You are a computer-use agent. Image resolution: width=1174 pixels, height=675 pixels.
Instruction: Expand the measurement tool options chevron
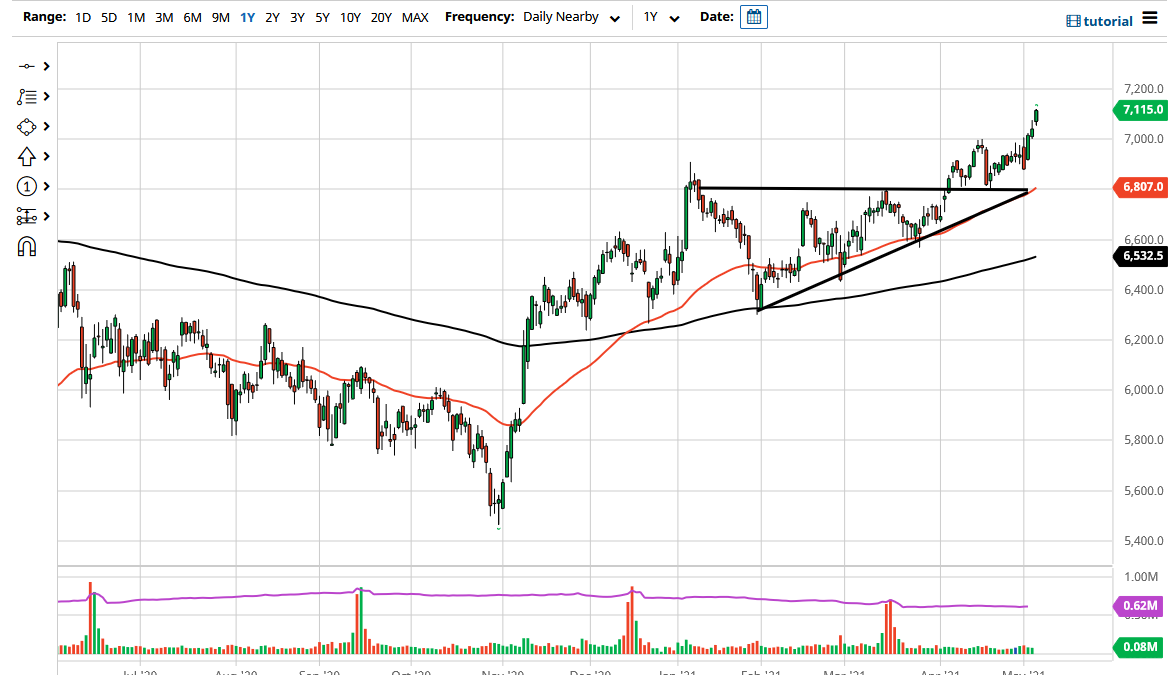tap(45, 215)
